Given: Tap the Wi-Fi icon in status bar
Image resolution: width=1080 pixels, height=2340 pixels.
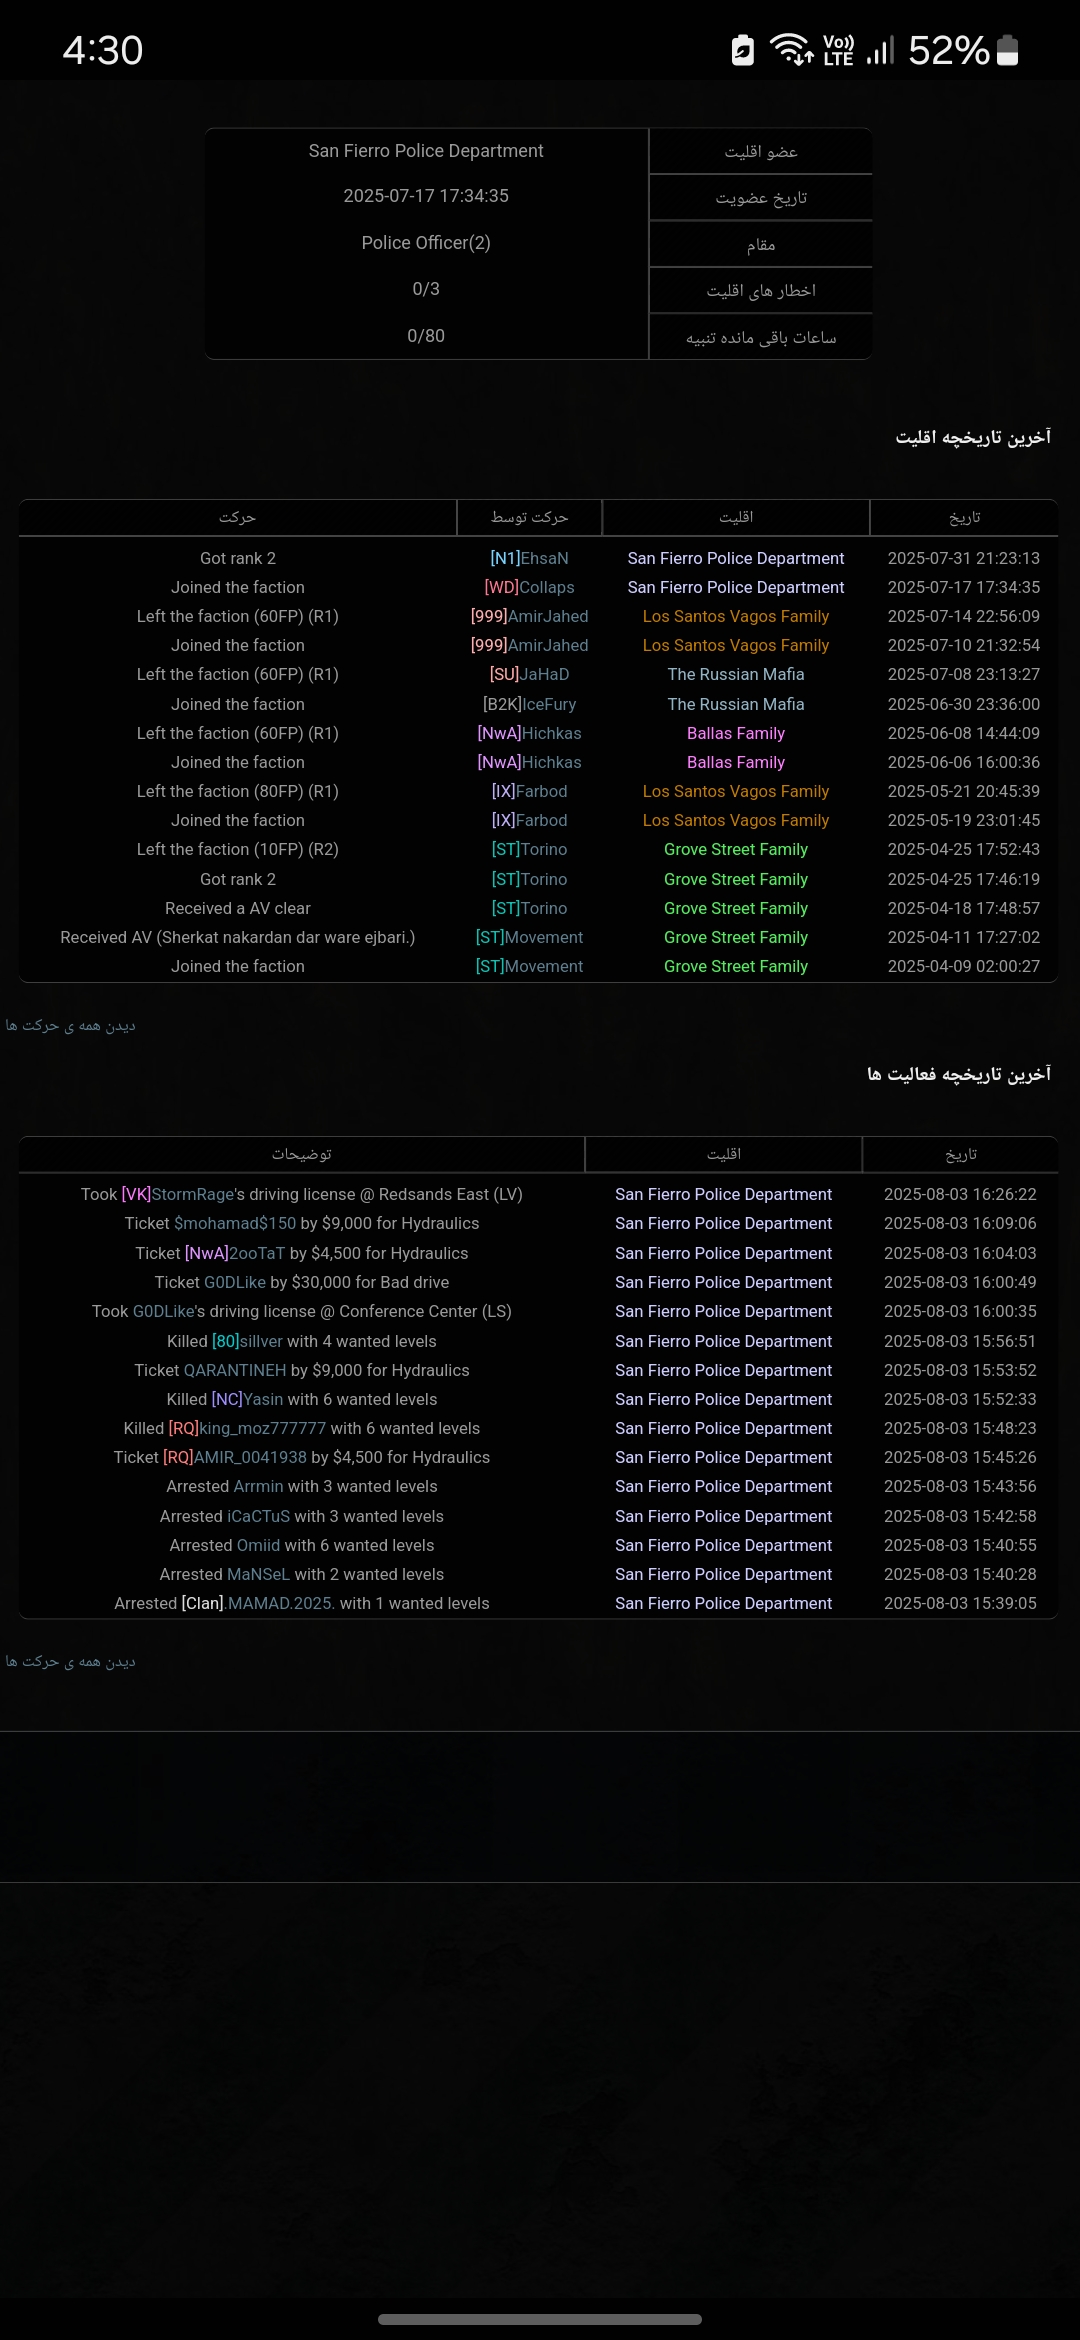Looking at the screenshot, I should 791,49.
